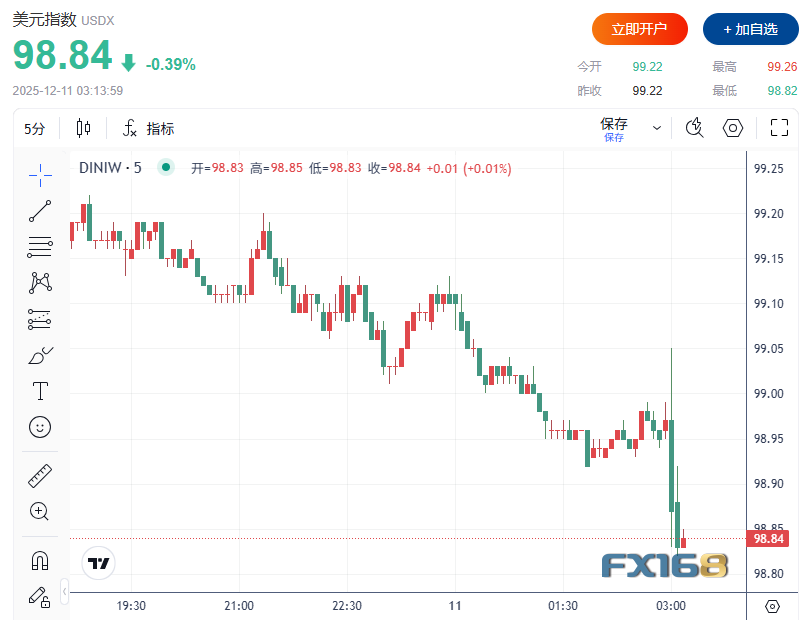Image resolution: width=812 pixels, height=620 pixels.
Task: Select the text annotation tool
Action: pyautogui.click(x=40, y=391)
